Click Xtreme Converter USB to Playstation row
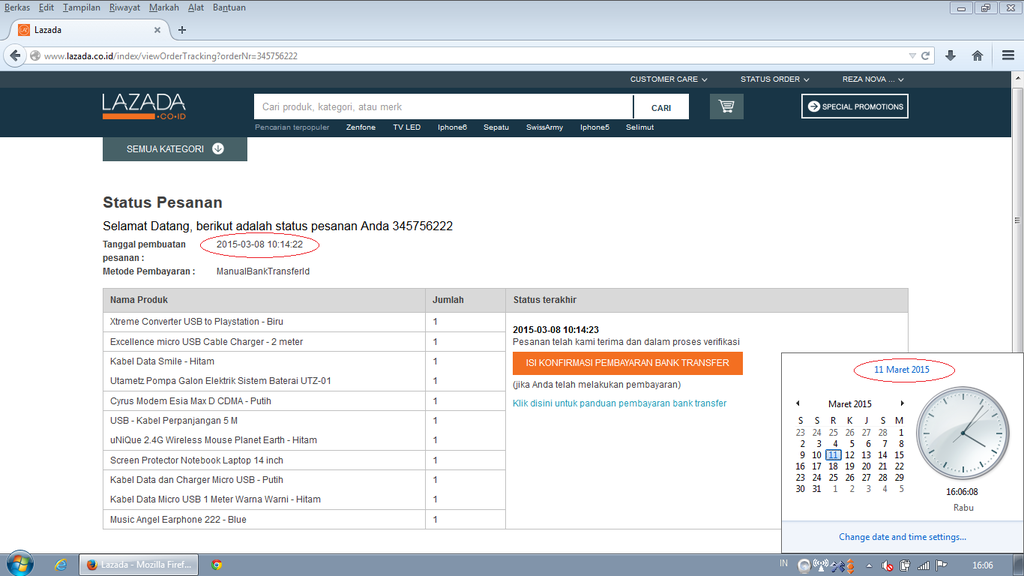The height and width of the screenshot is (576, 1024). click(264, 322)
